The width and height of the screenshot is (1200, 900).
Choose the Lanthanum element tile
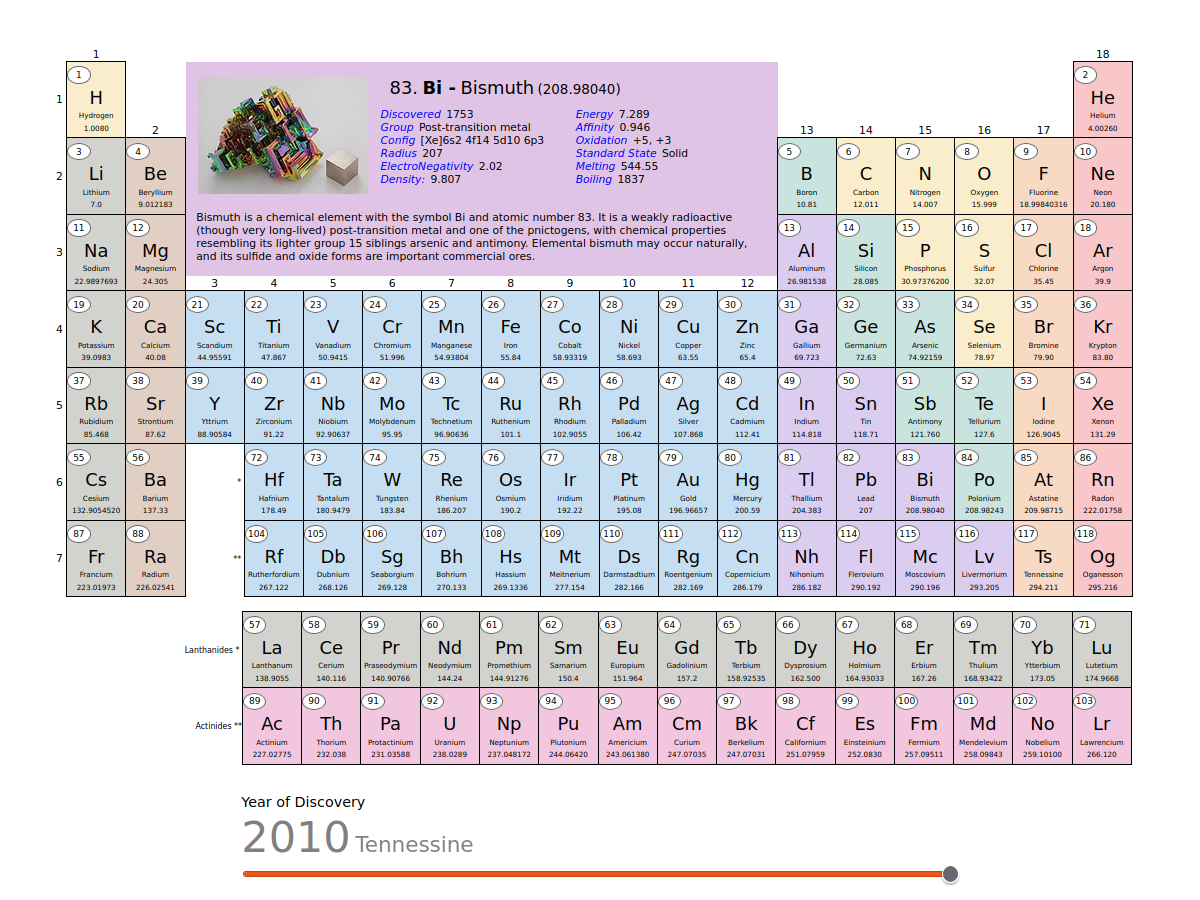[x=272, y=650]
